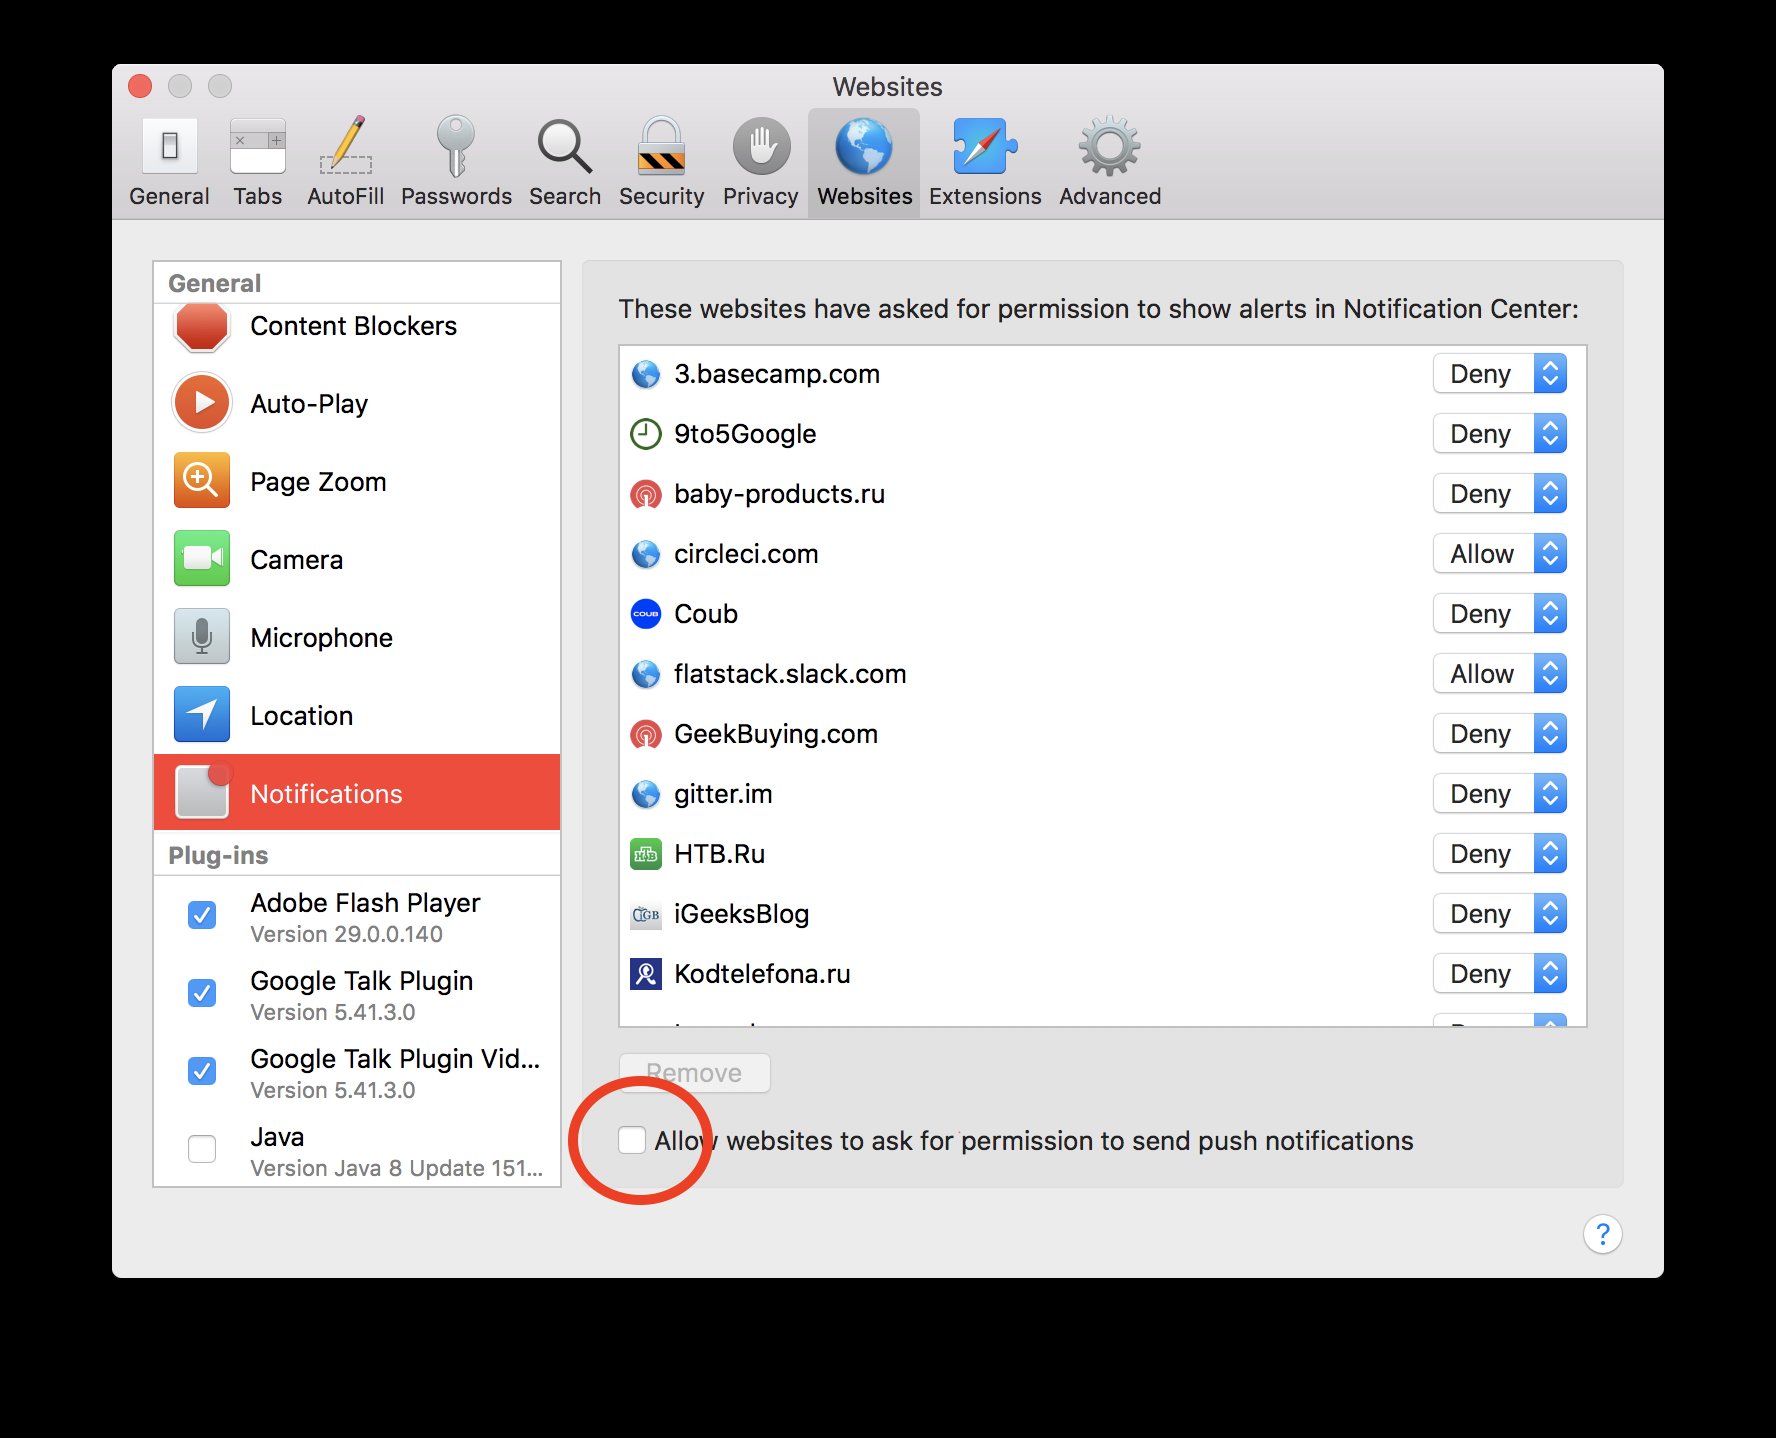This screenshot has width=1776, height=1438.
Task: Open the circleci.com Allow dropdown
Action: point(1499,554)
